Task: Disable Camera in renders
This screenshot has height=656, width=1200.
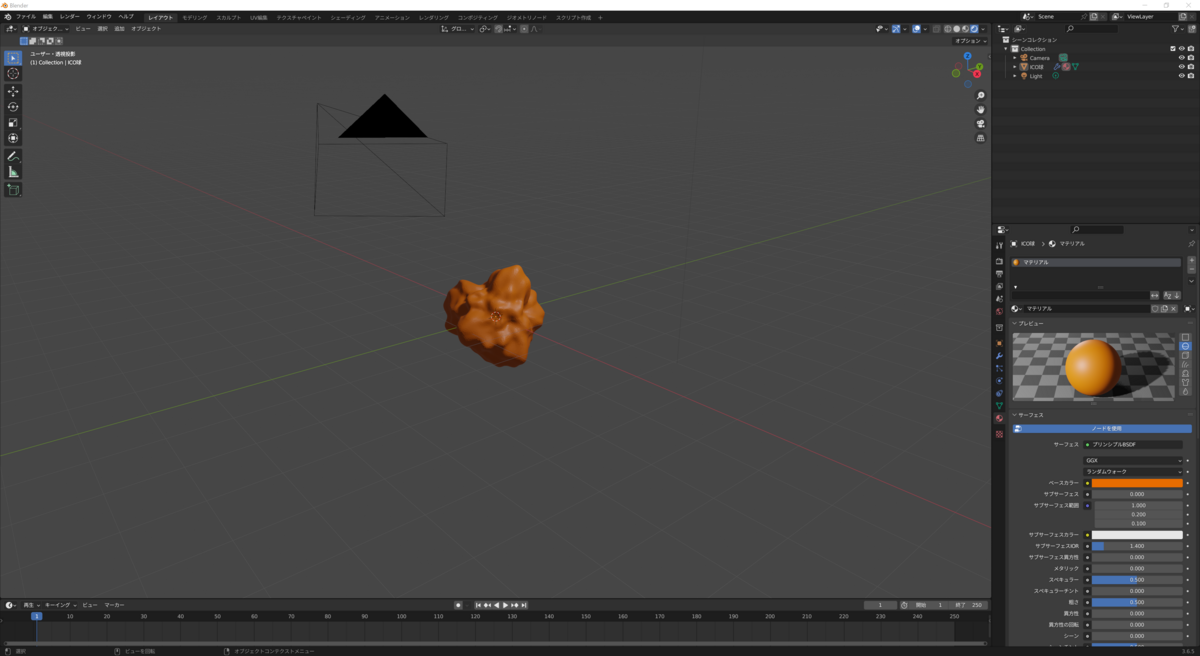Action: click(x=1191, y=58)
